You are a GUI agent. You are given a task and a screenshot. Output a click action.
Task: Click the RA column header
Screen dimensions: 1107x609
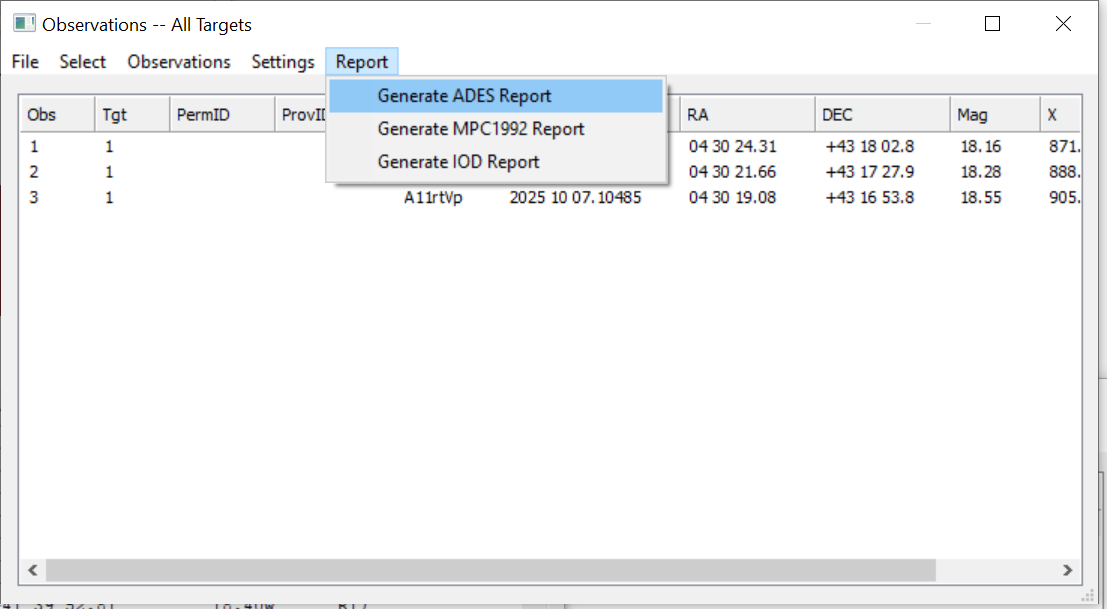tap(747, 115)
